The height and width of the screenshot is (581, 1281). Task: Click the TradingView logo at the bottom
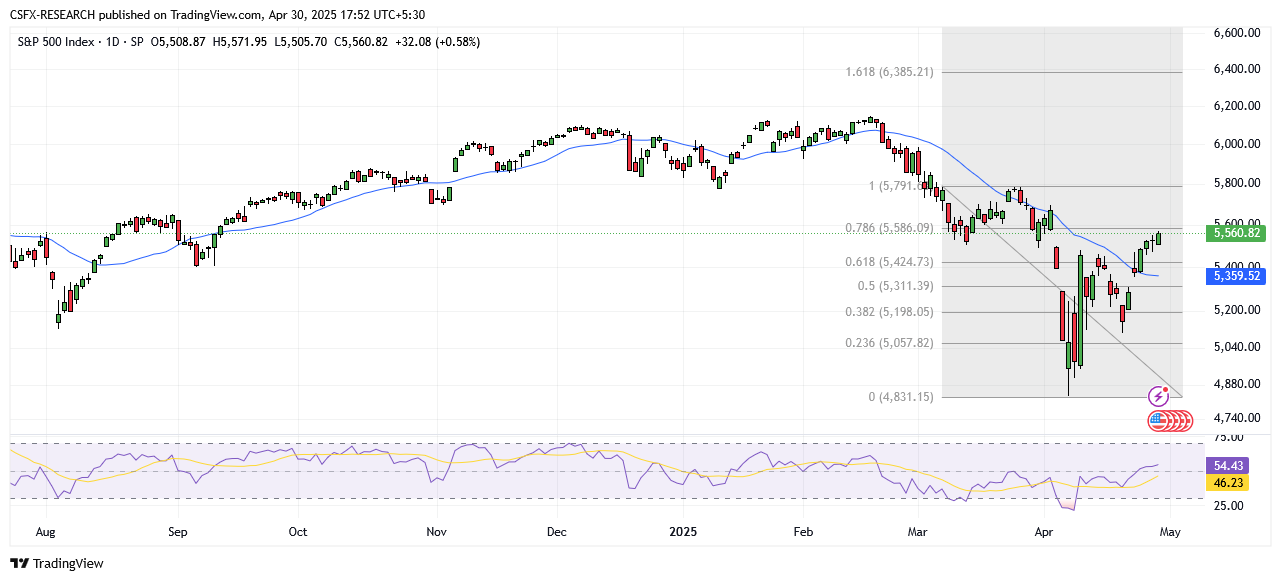coord(57,564)
